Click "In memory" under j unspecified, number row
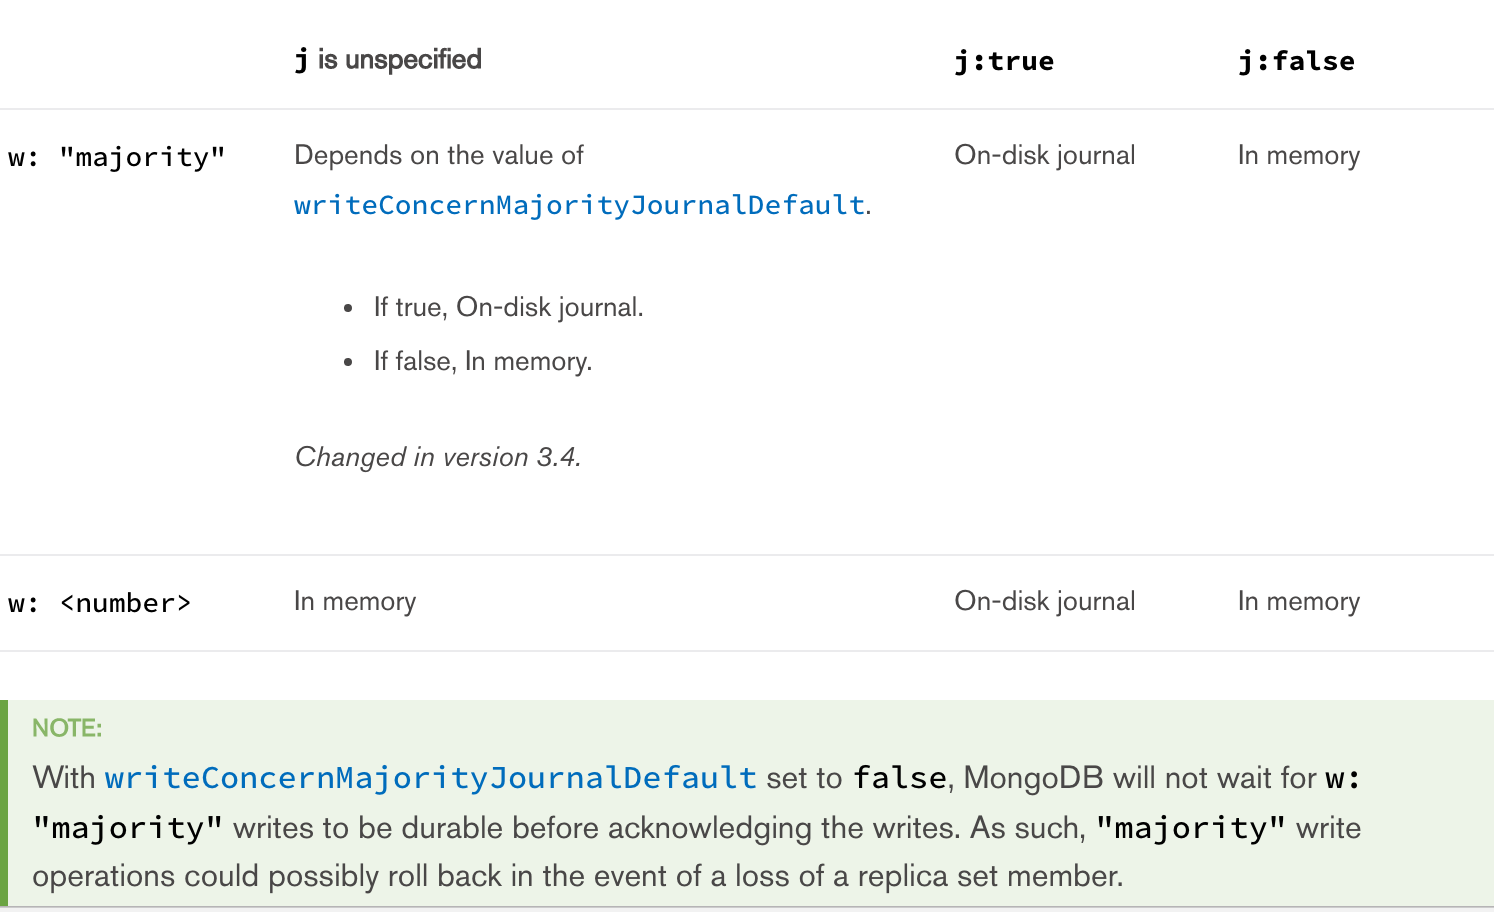This screenshot has width=1494, height=912. point(355,602)
